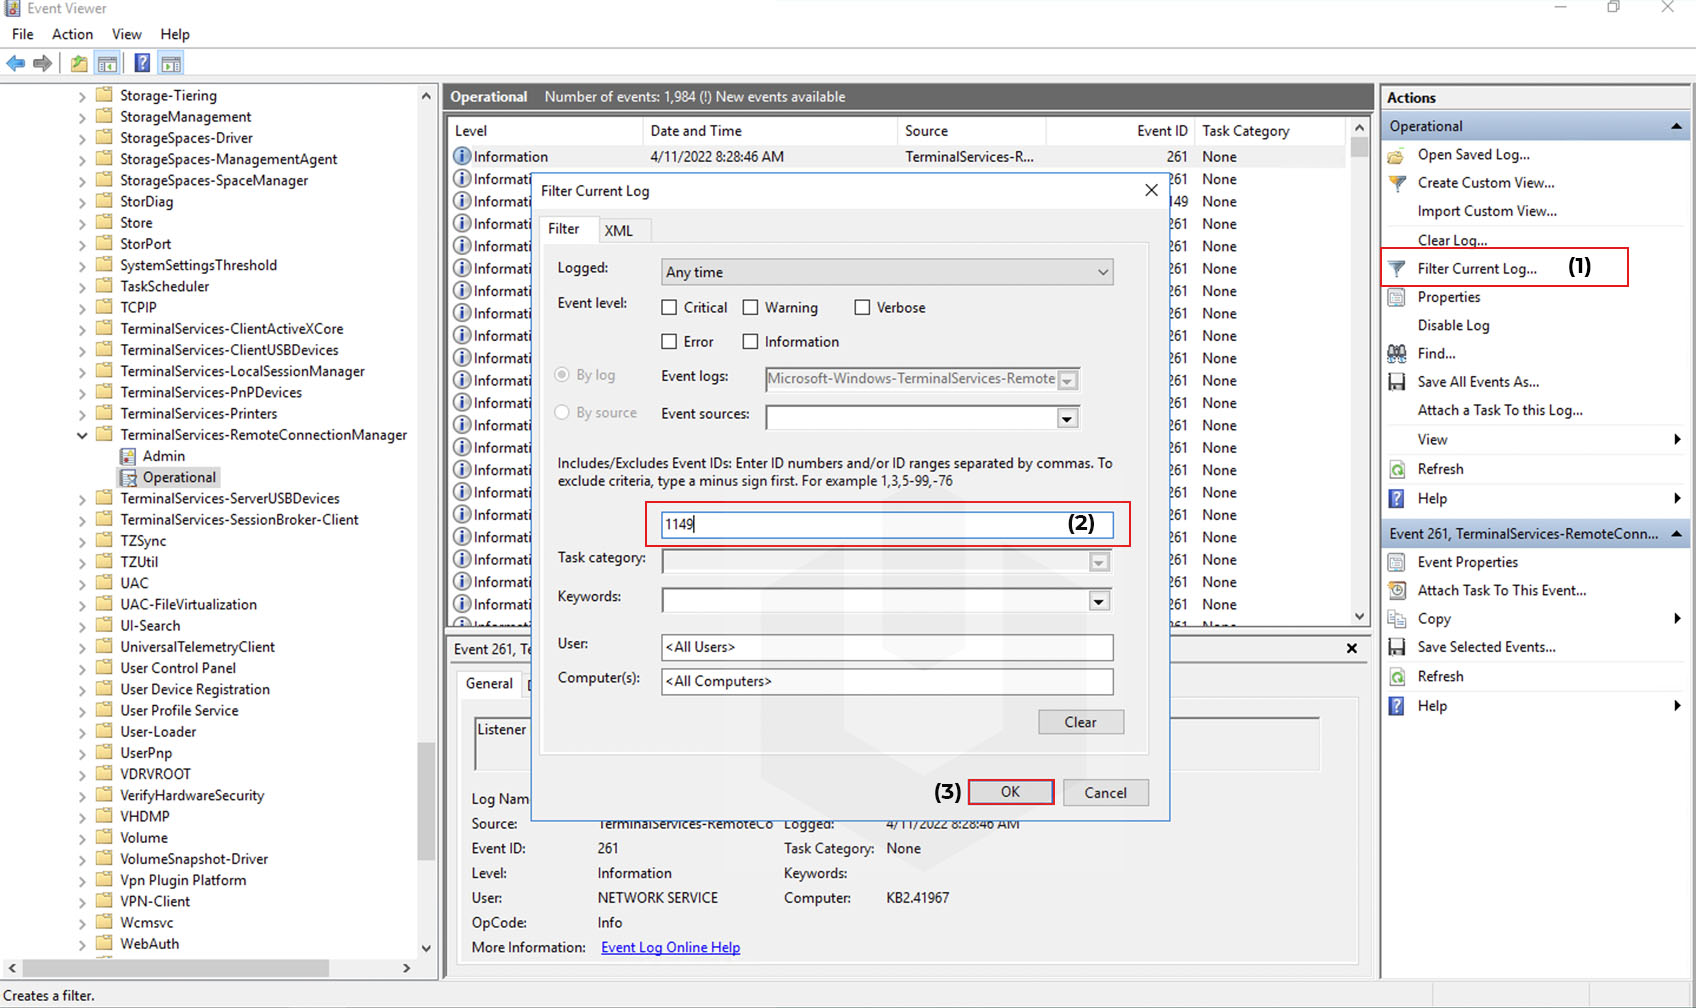Open the Event Log Online Help link
This screenshot has width=1696, height=1008.
click(x=670, y=947)
